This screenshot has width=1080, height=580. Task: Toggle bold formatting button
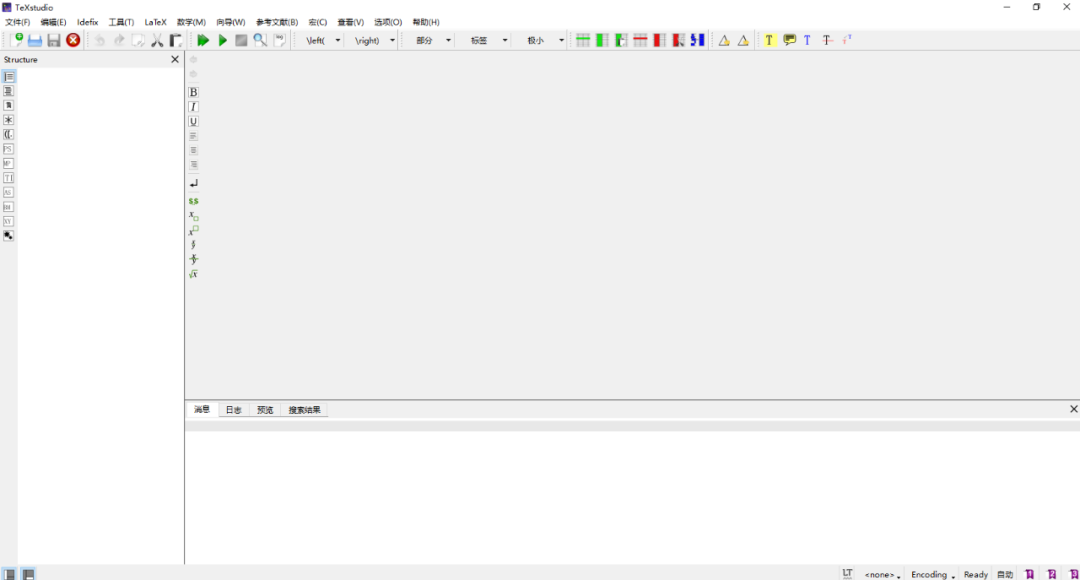pyautogui.click(x=193, y=92)
